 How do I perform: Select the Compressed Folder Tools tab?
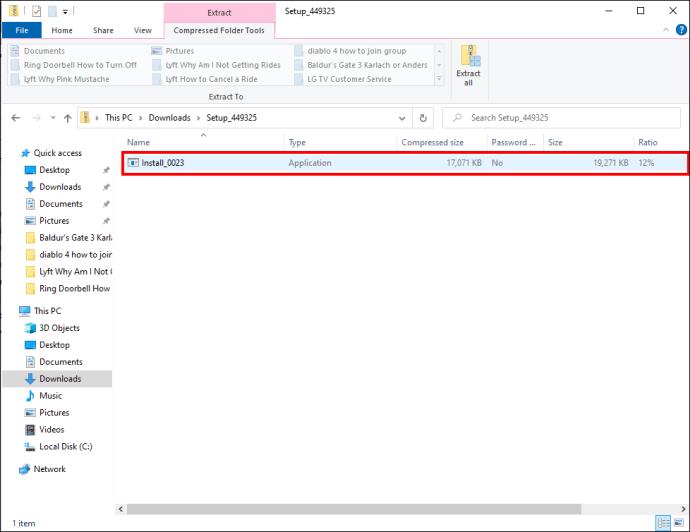click(219, 30)
